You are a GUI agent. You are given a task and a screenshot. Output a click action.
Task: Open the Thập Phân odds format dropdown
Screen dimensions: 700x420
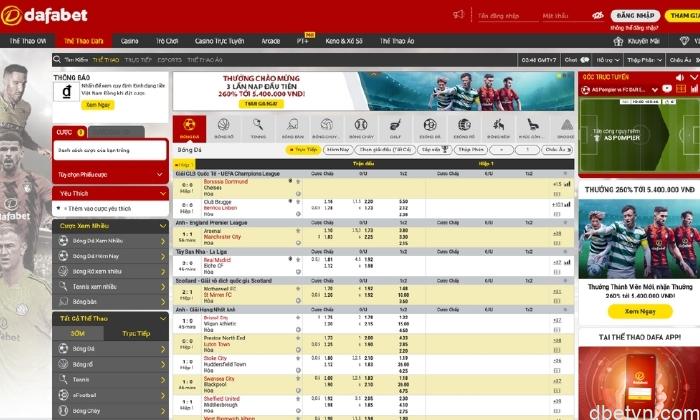(643, 60)
